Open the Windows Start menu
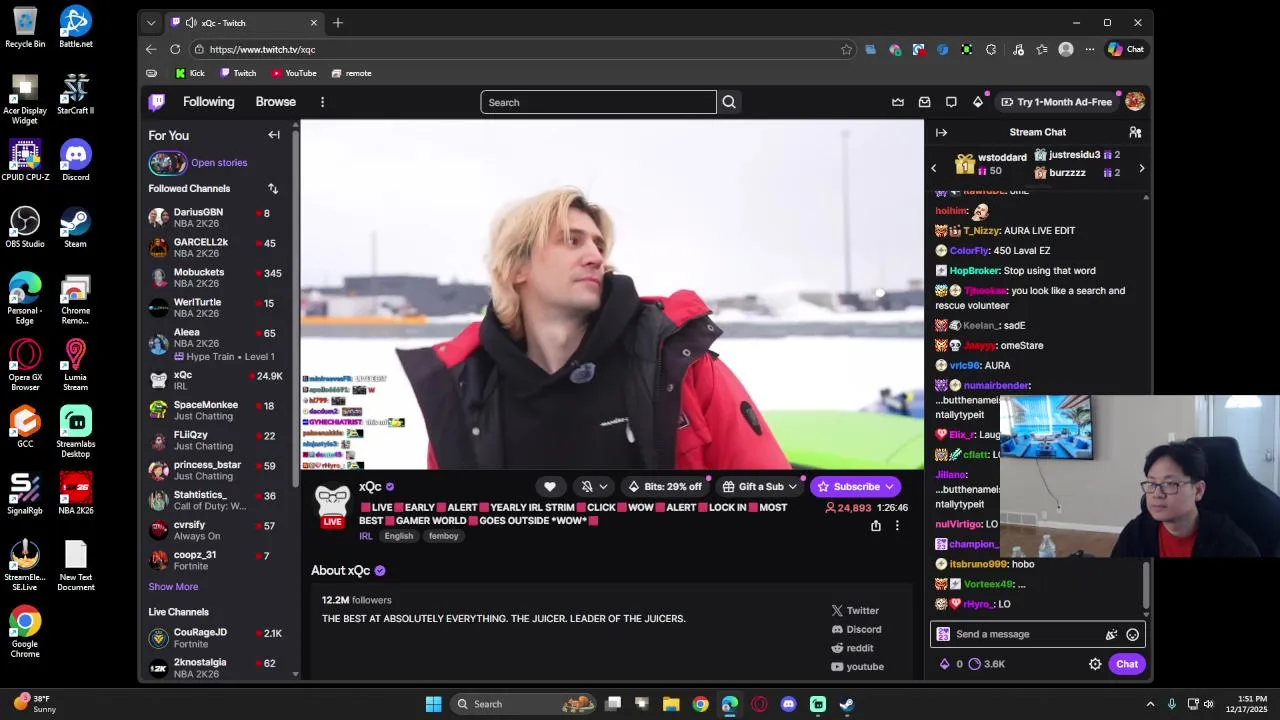 433,704
